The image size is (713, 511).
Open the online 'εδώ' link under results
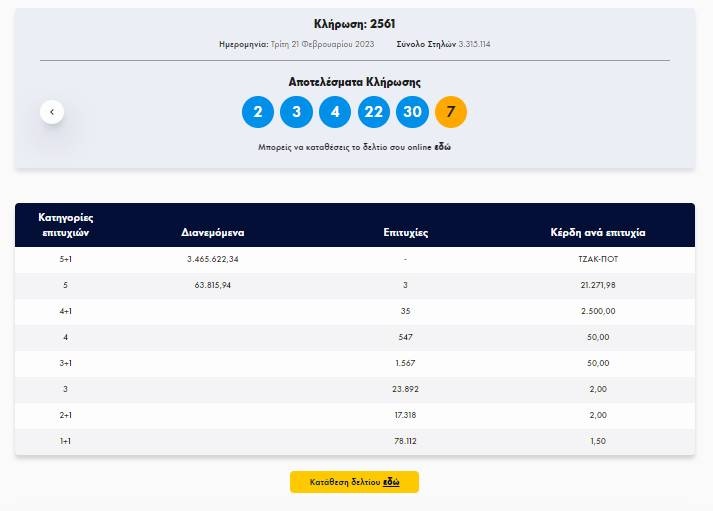point(442,147)
